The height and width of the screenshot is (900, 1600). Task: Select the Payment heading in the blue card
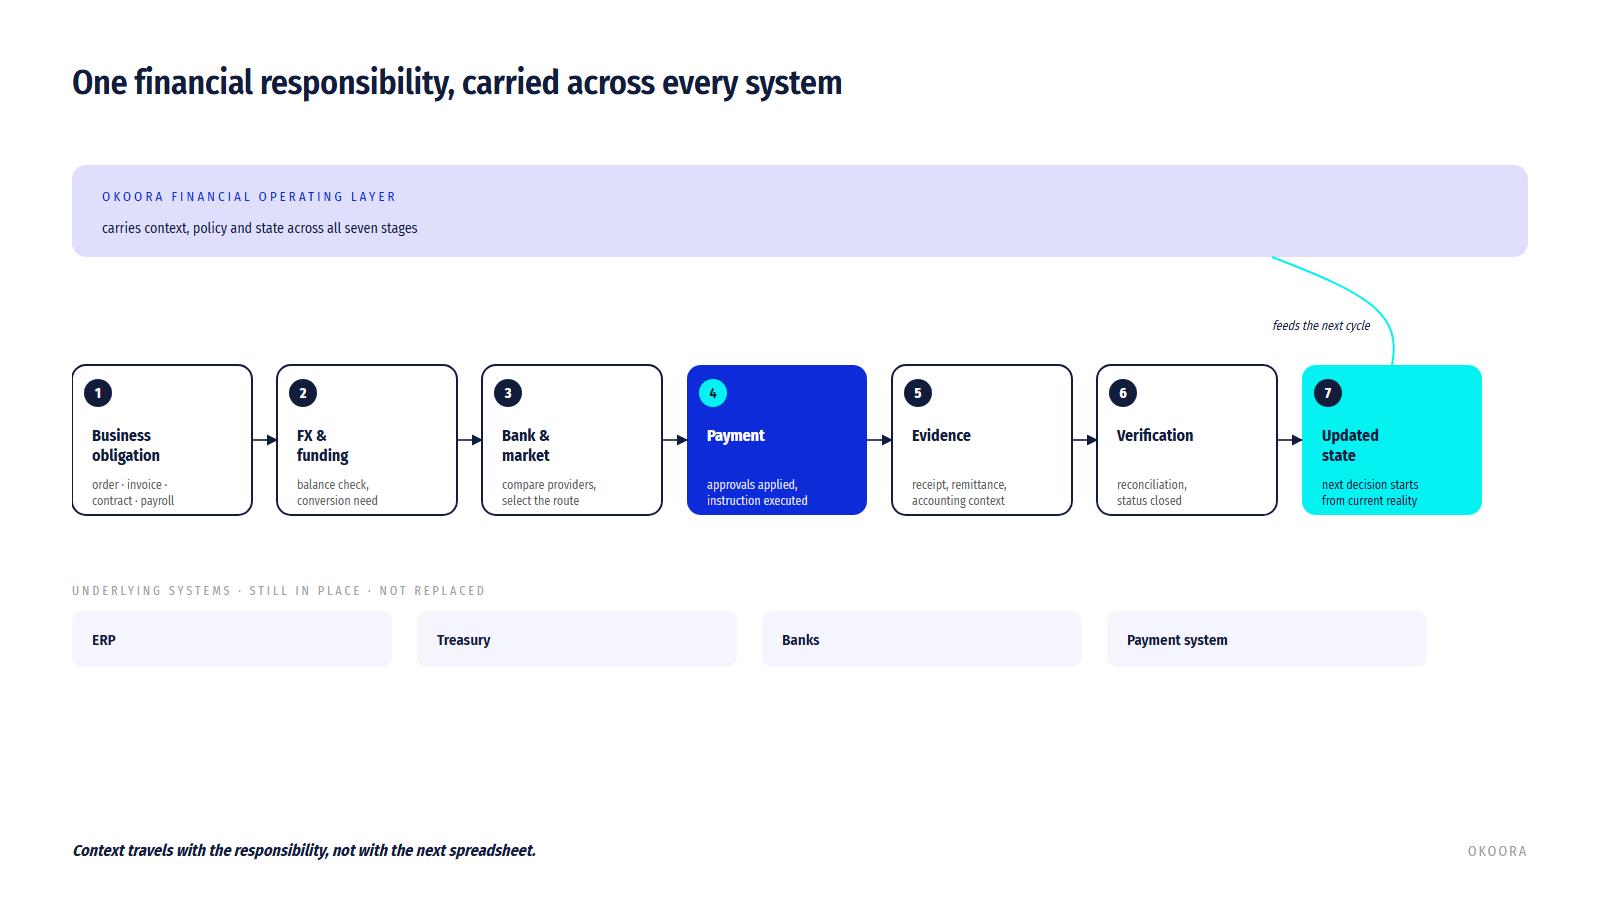[736, 436]
